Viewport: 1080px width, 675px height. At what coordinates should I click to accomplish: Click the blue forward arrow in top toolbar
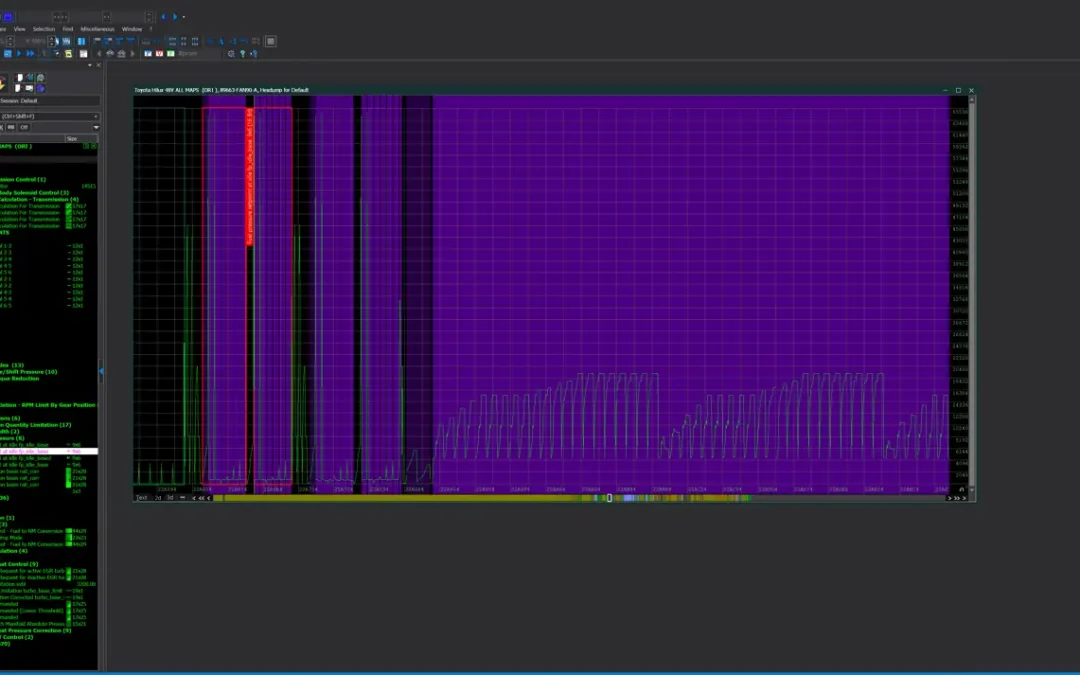point(174,17)
